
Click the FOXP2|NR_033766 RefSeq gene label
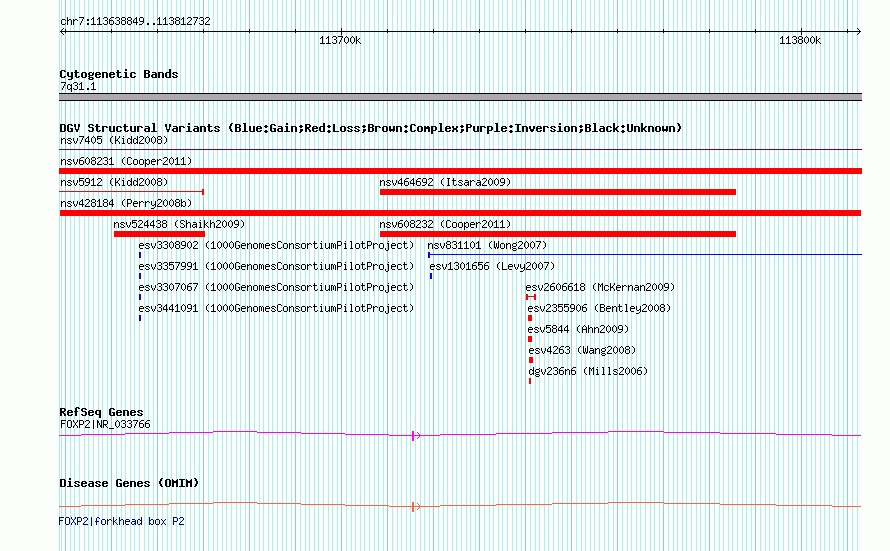[105, 424]
